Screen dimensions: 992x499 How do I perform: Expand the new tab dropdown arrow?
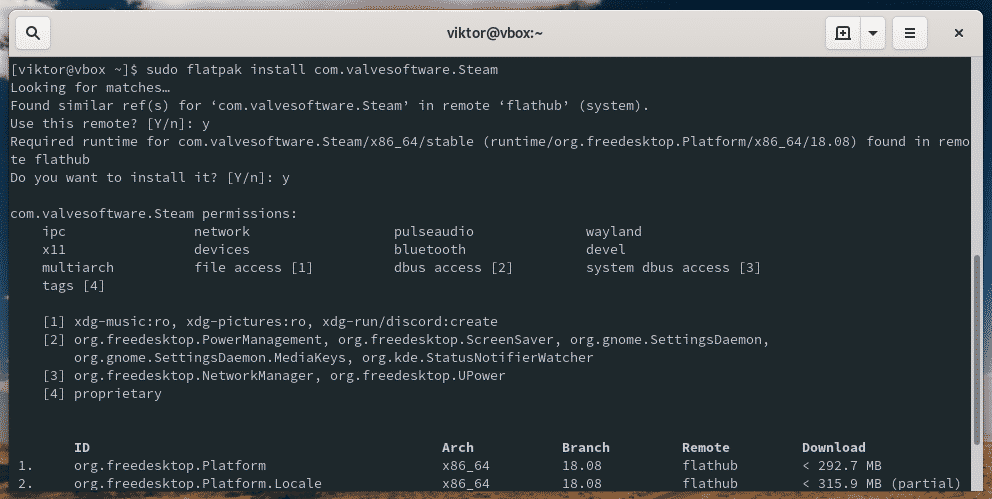tap(872, 33)
